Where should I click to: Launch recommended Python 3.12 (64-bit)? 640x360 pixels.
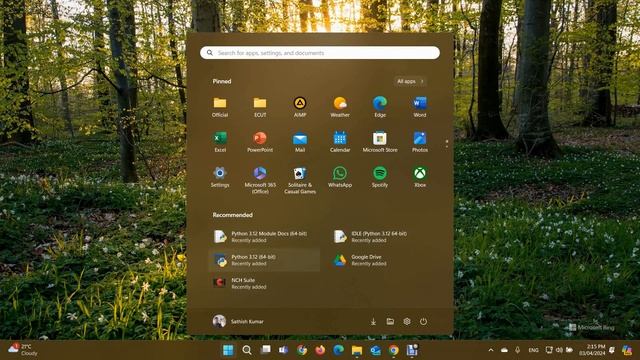click(264, 260)
